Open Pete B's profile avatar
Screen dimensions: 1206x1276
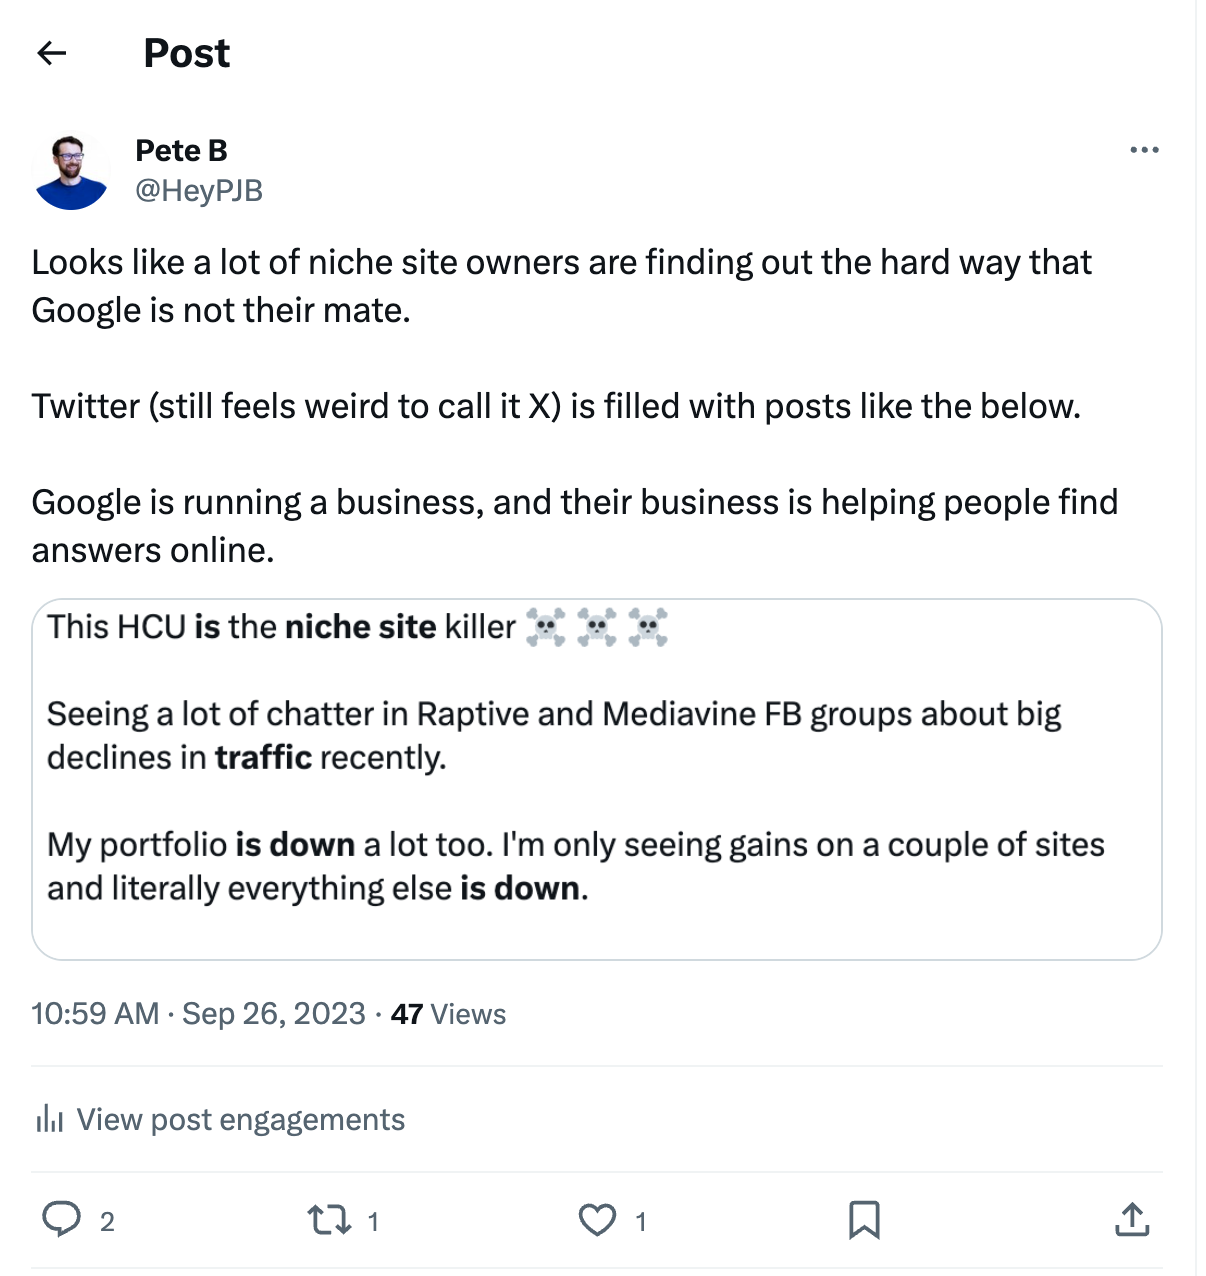point(71,171)
